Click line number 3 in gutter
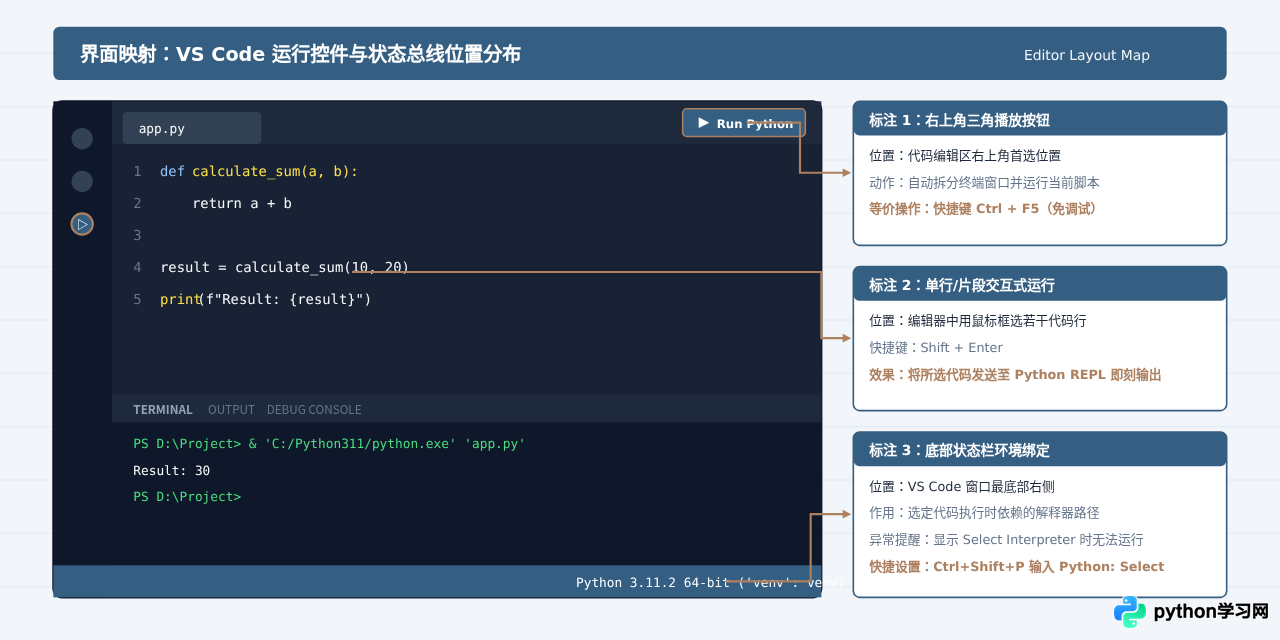1280x640 pixels. [137, 235]
